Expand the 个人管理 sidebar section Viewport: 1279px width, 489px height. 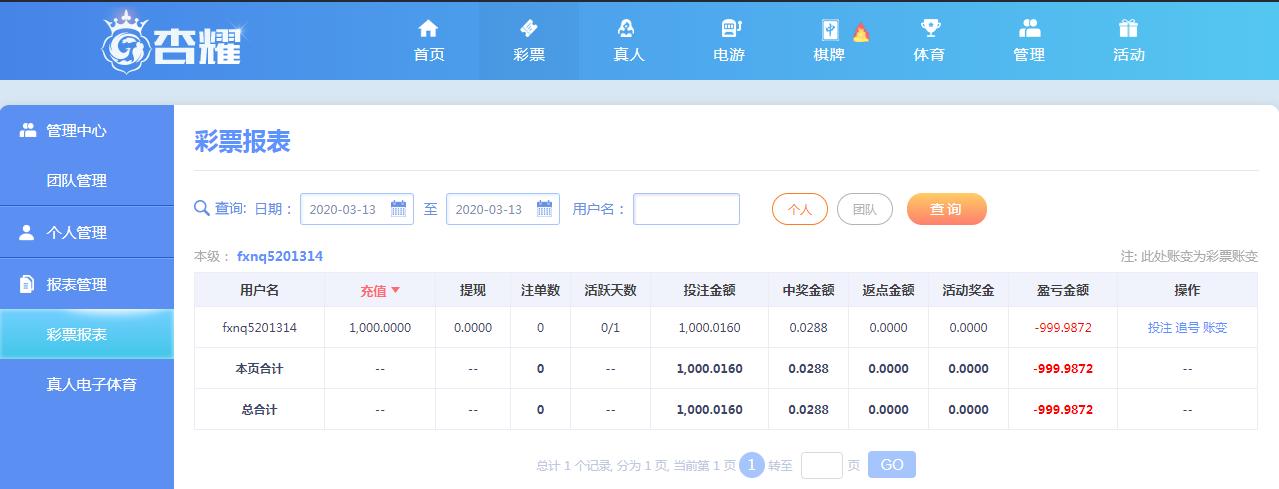(x=87, y=232)
